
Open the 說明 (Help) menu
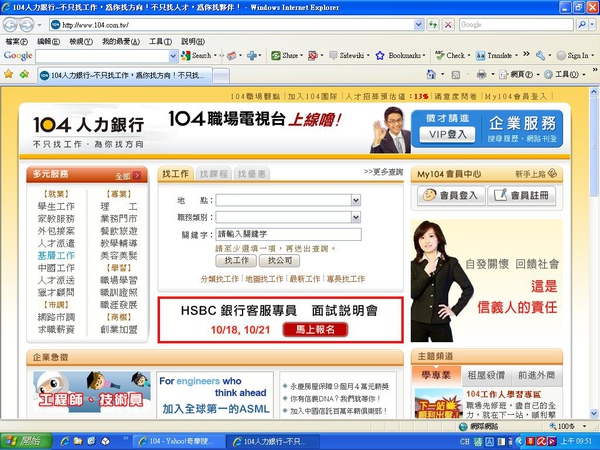(192, 41)
